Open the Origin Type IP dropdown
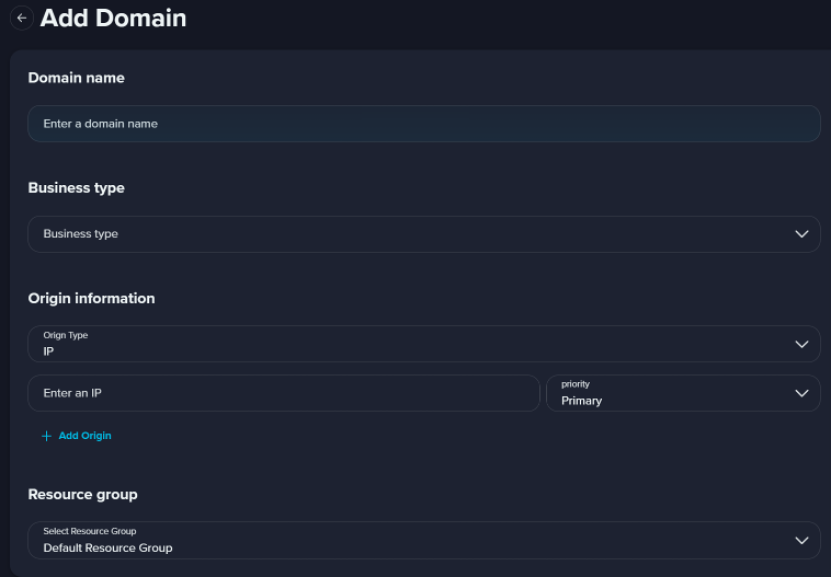 pyautogui.click(x=424, y=344)
